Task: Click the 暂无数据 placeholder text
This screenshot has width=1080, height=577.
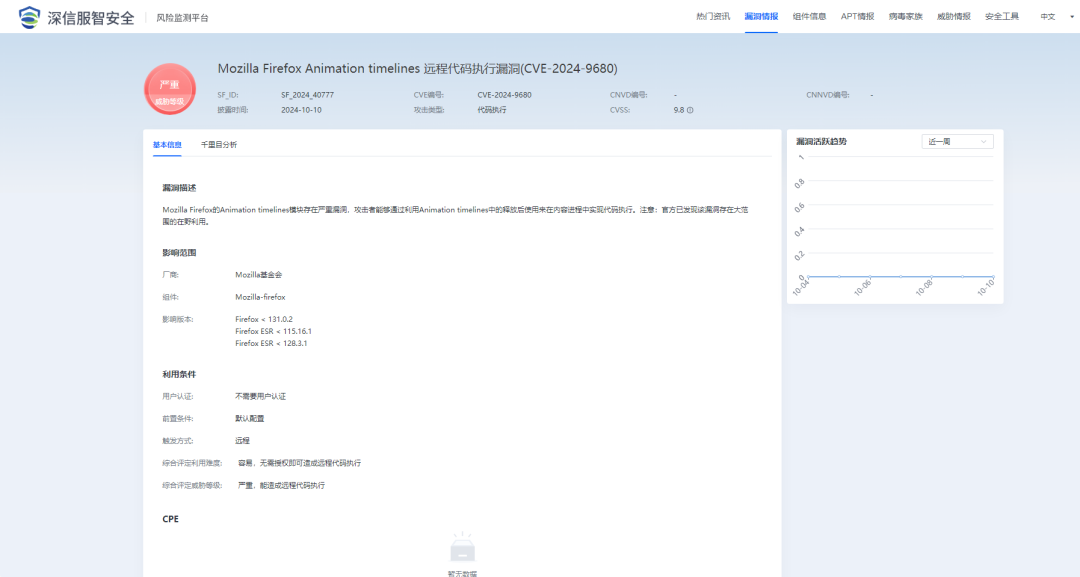Action: 462,573
